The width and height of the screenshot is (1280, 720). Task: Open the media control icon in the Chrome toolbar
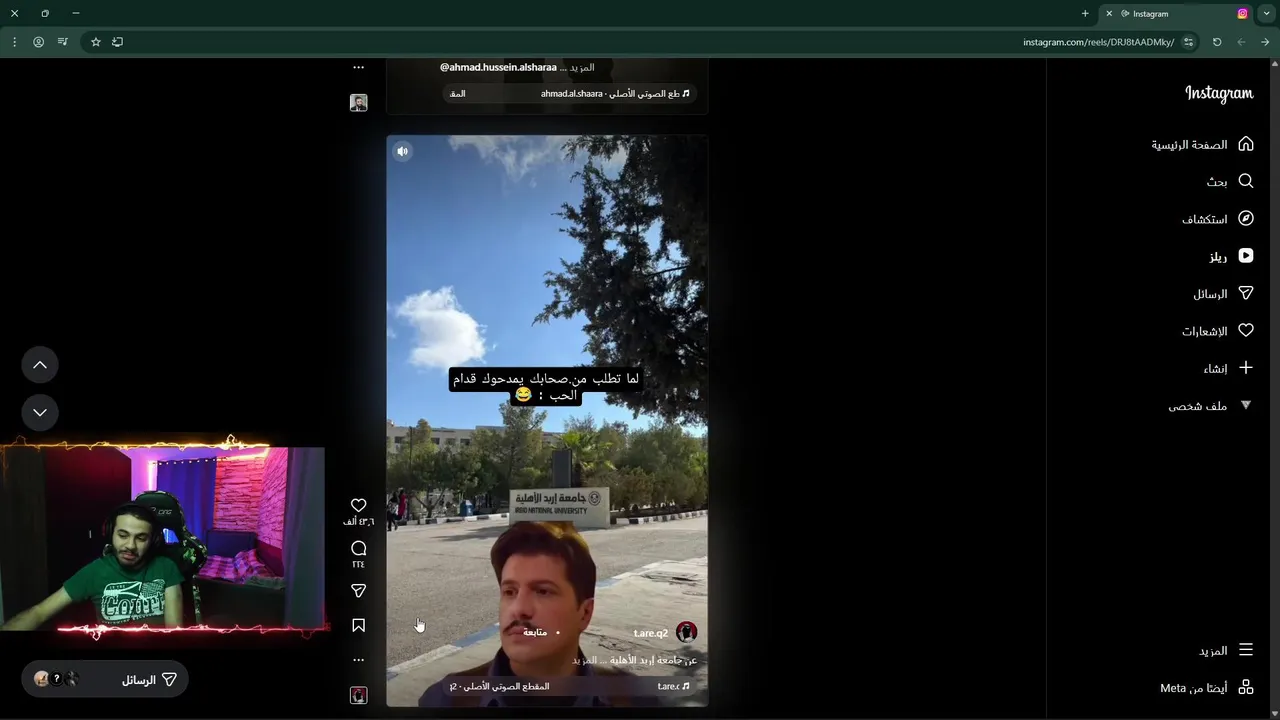point(63,42)
